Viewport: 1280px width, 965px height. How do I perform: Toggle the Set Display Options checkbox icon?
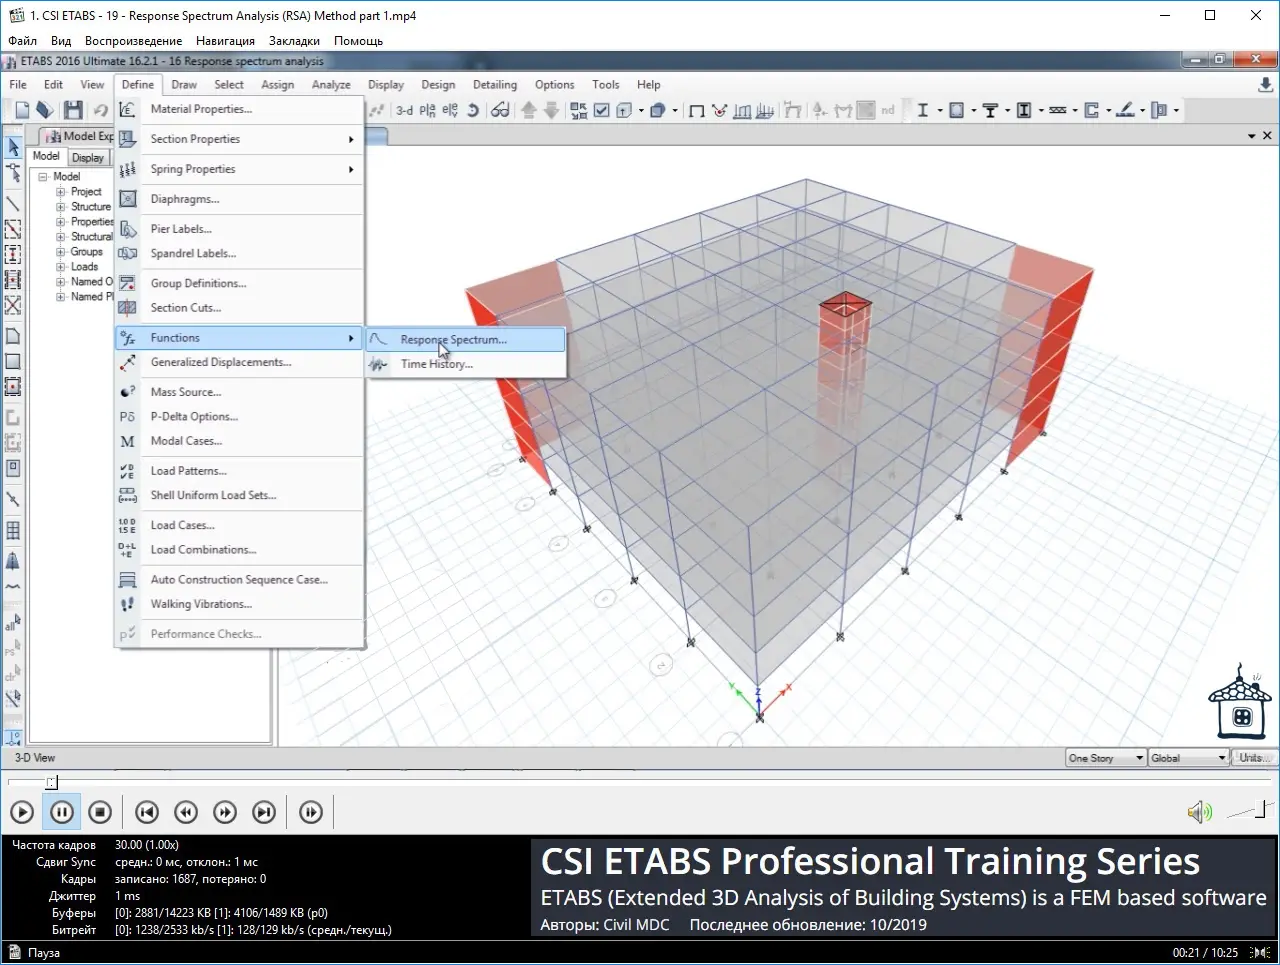click(x=602, y=110)
